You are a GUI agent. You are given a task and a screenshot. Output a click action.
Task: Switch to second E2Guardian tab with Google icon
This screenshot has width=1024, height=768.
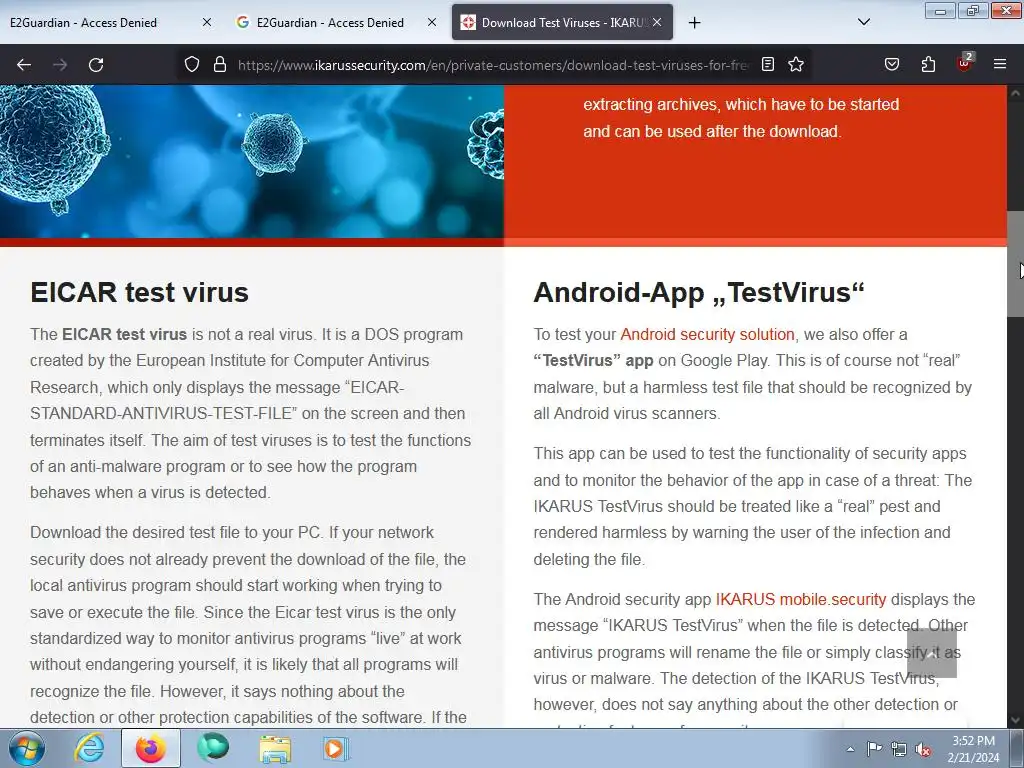click(336, 22)
